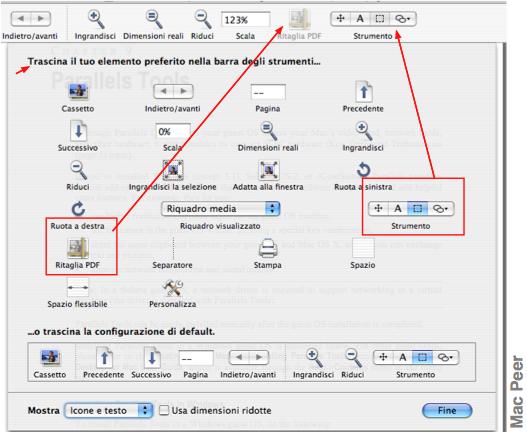Click the Fine button

tap(447, 410)
